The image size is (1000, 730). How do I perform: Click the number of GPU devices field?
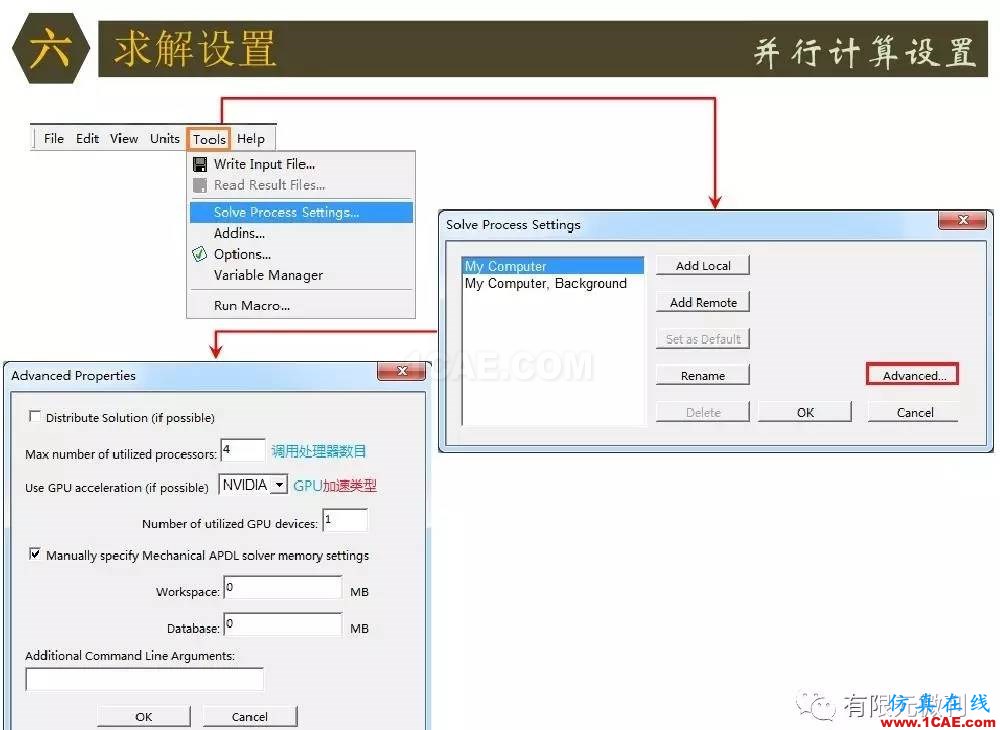pyautogui.click(x=345, y=520)
